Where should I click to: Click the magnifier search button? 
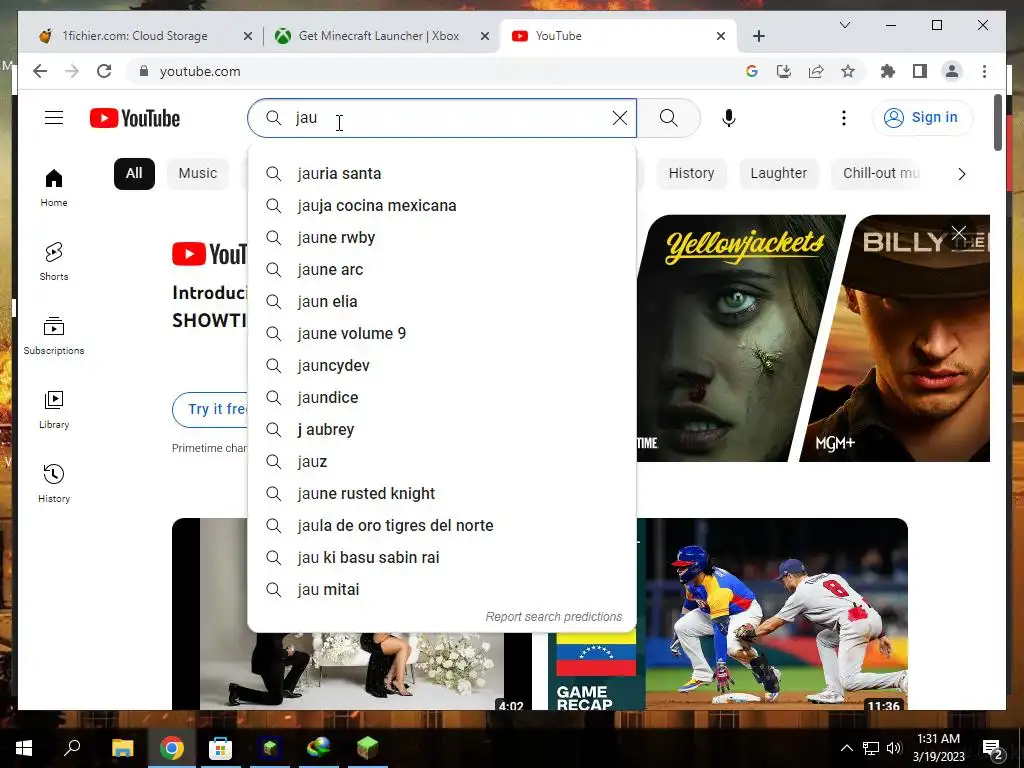669,118
